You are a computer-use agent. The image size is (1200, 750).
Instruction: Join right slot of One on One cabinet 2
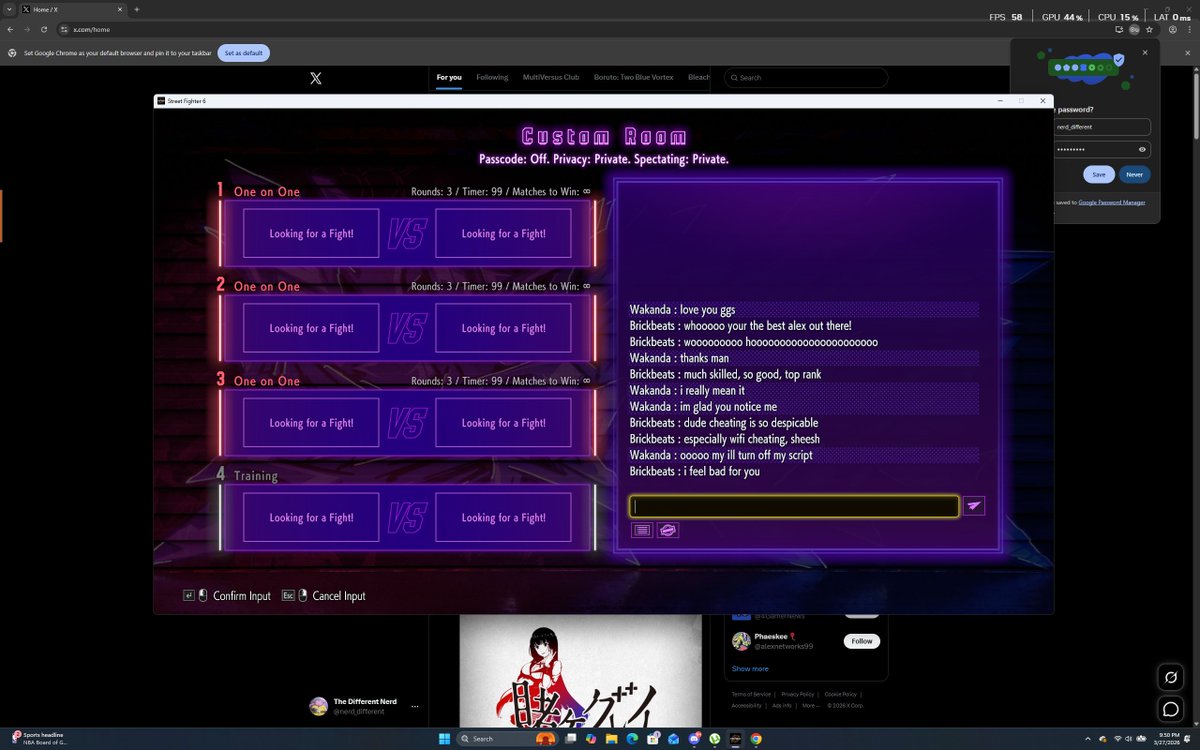tap(503, 328)
